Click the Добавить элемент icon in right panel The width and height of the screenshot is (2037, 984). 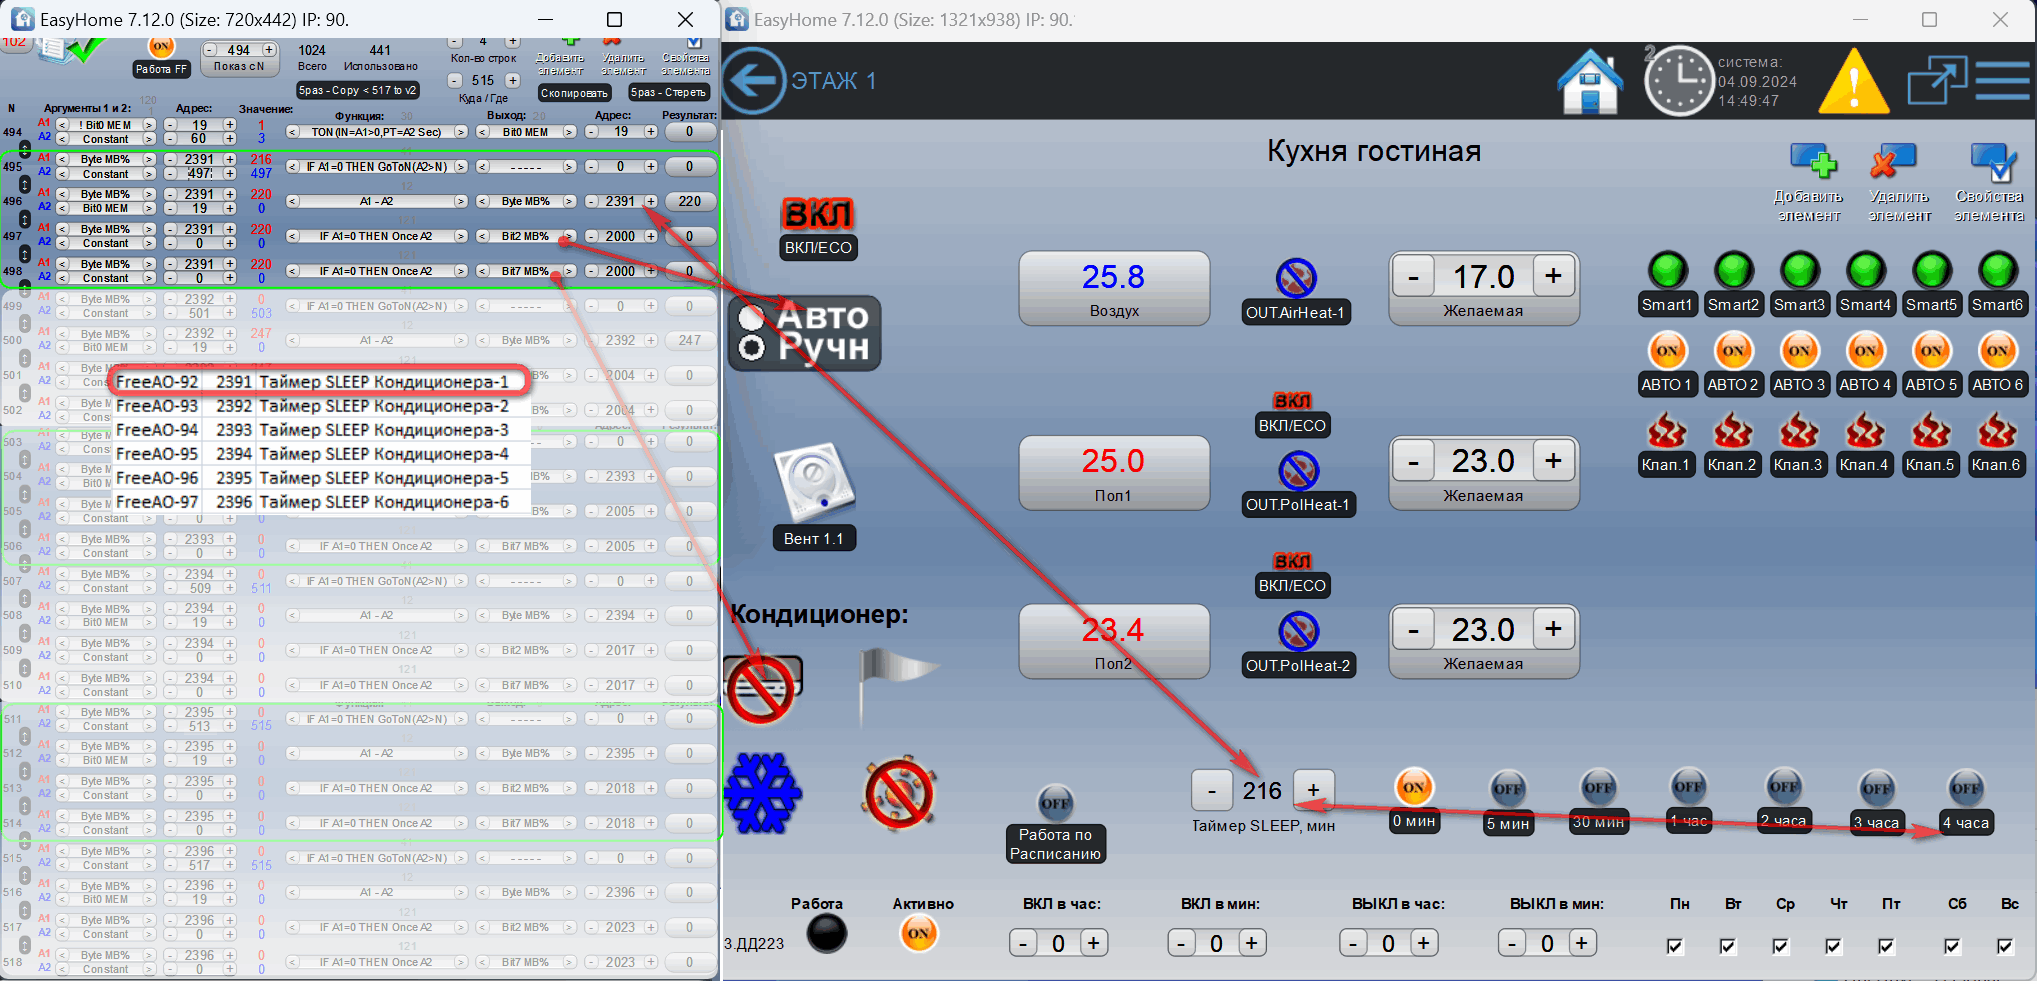click(x=1812, y=162)
